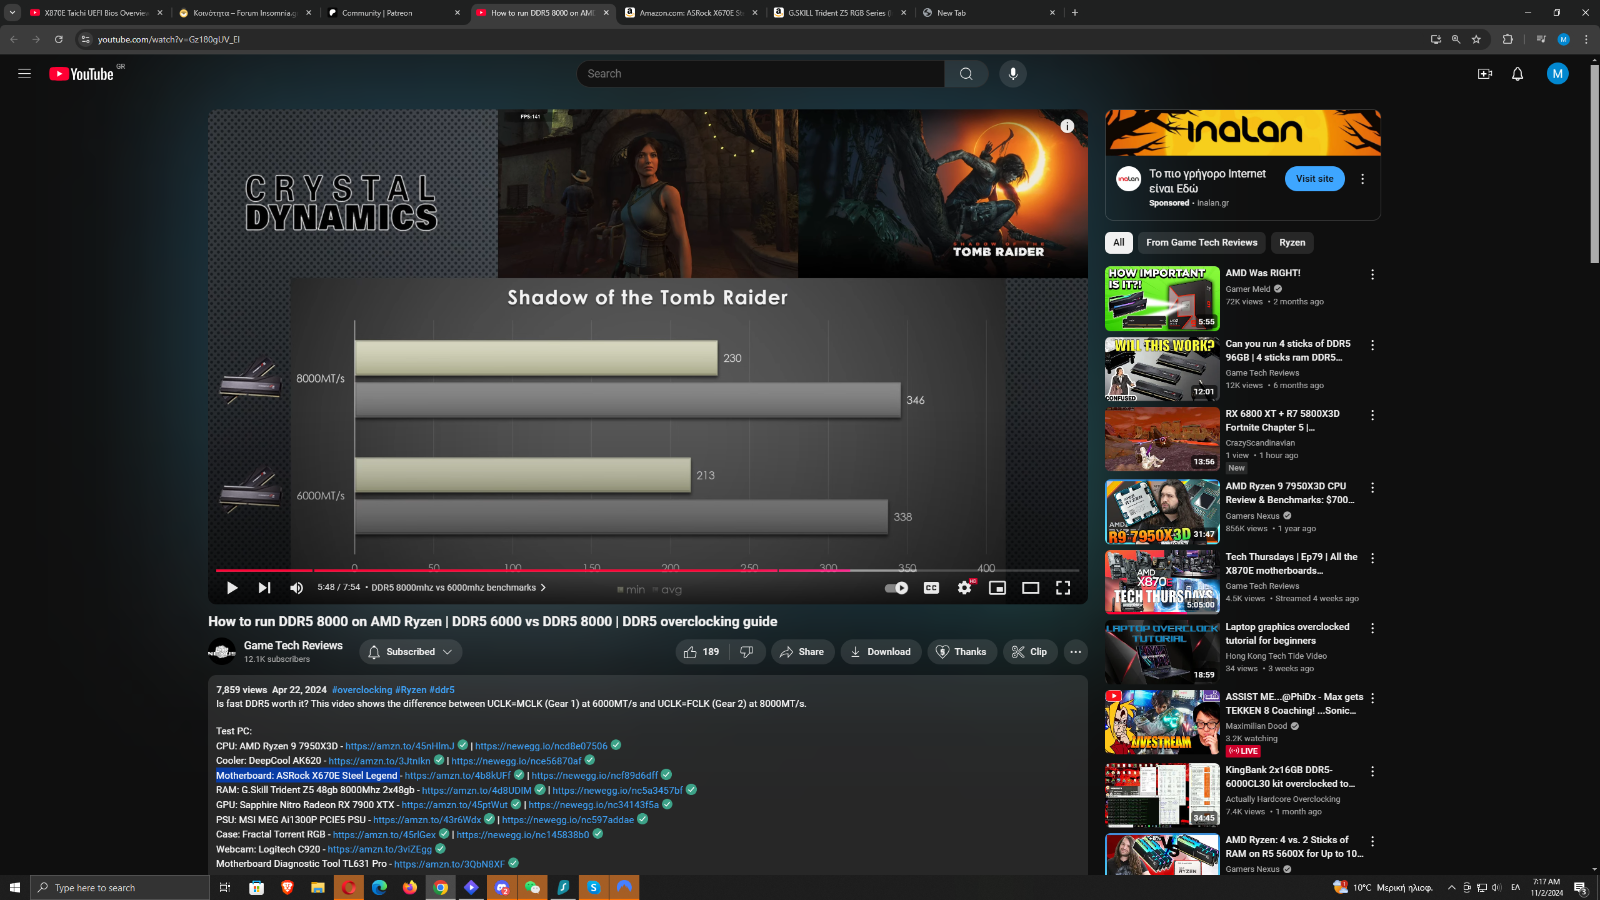Open the player settings gear

[x=964, y=588]
